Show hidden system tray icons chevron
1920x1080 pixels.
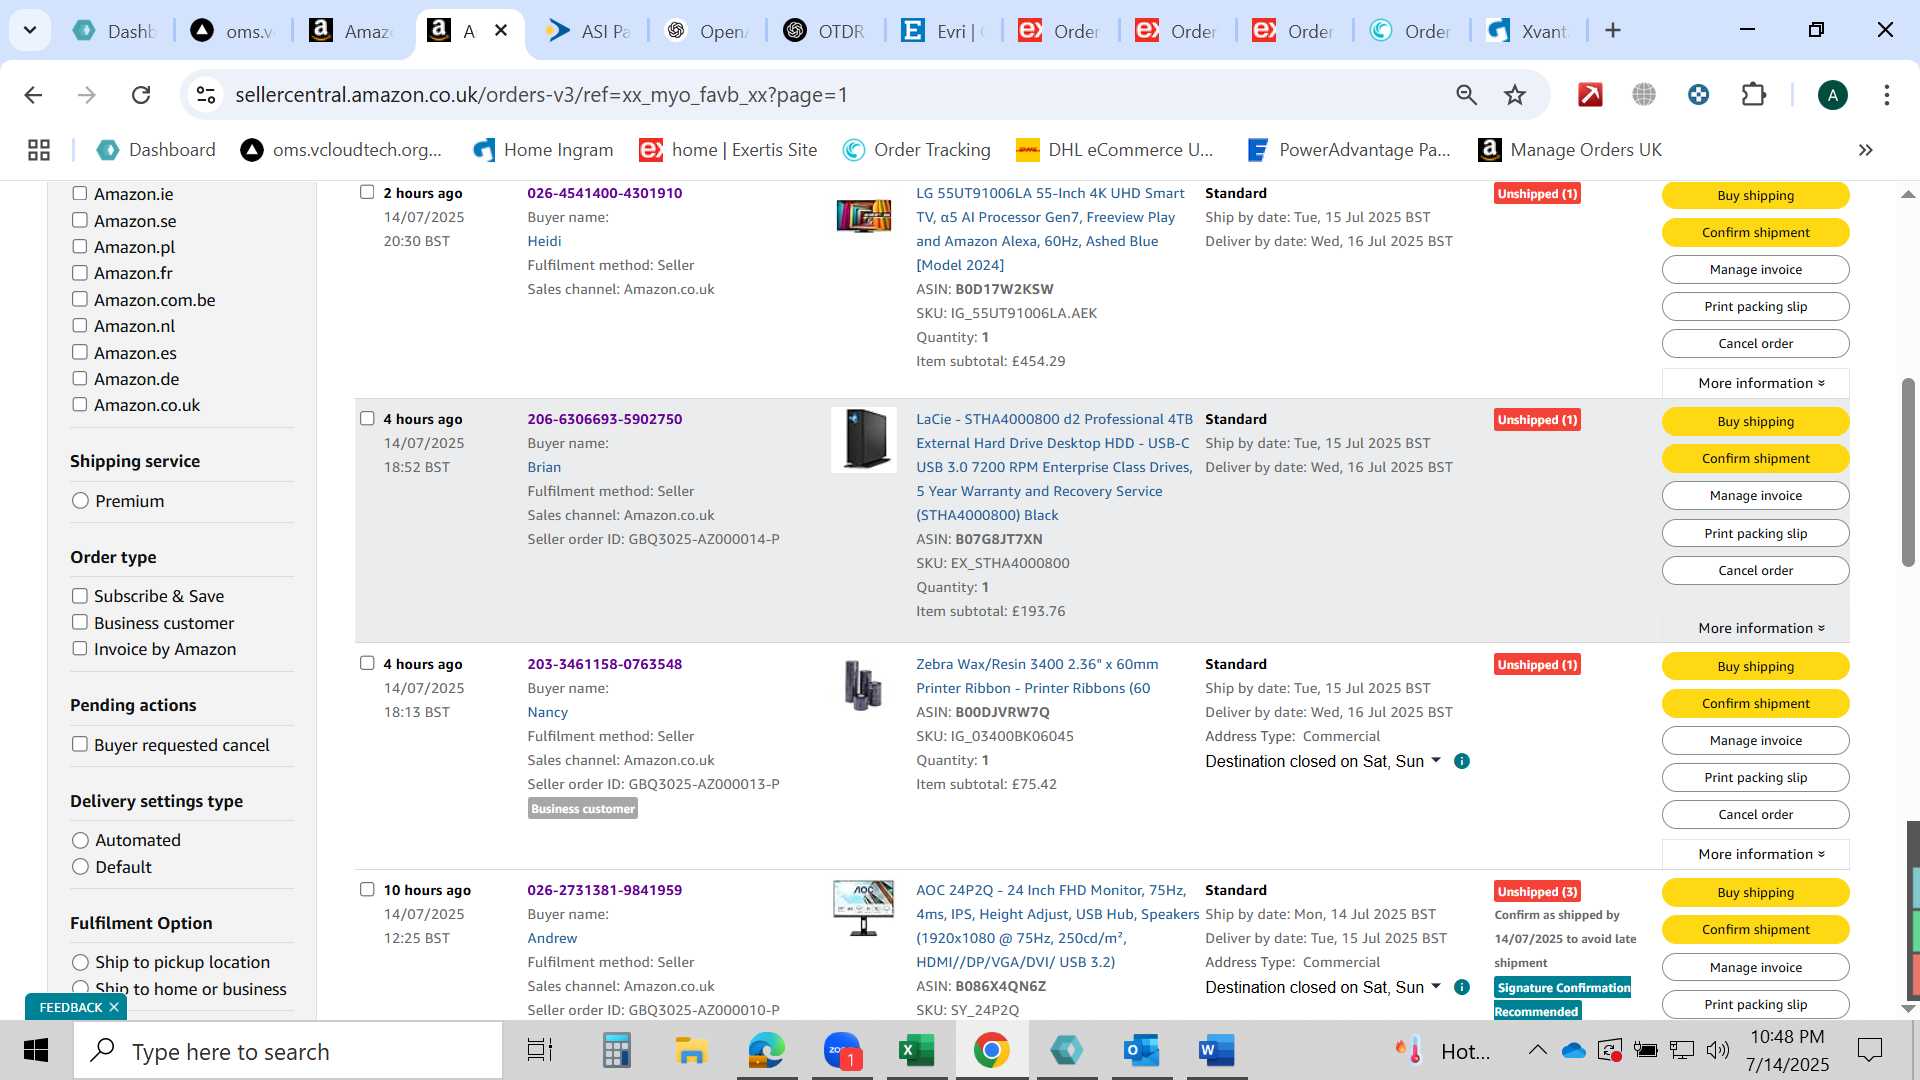pyautogui.click(x=1538, y=1051)
